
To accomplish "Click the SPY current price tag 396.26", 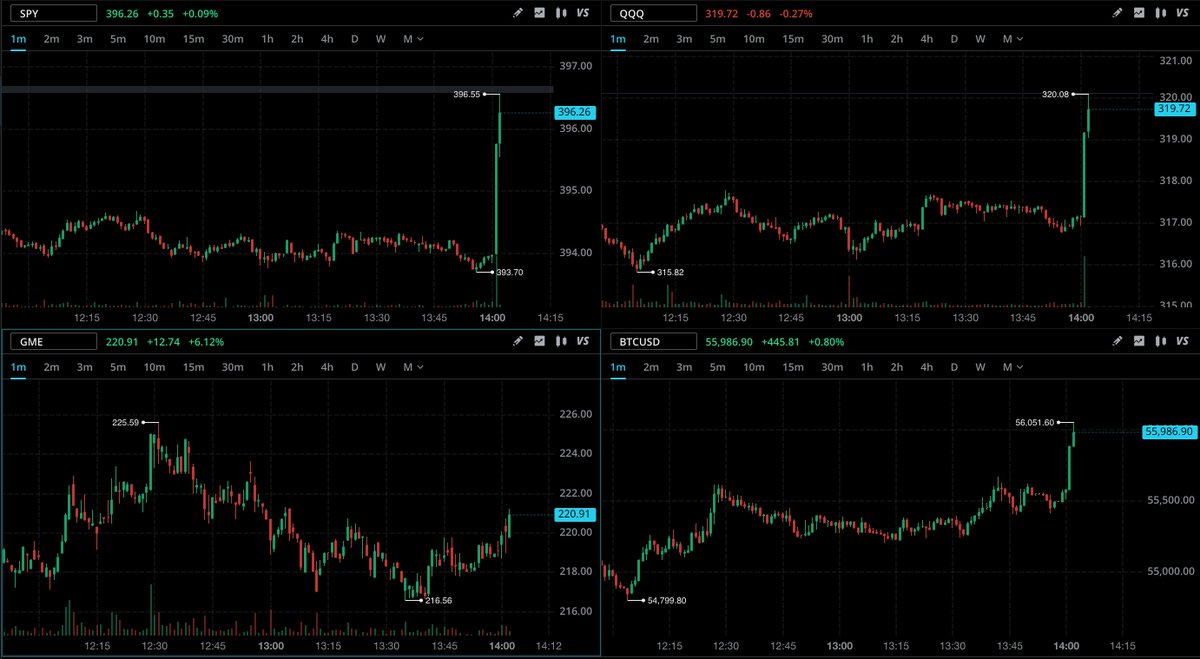I will click(574, 113).
